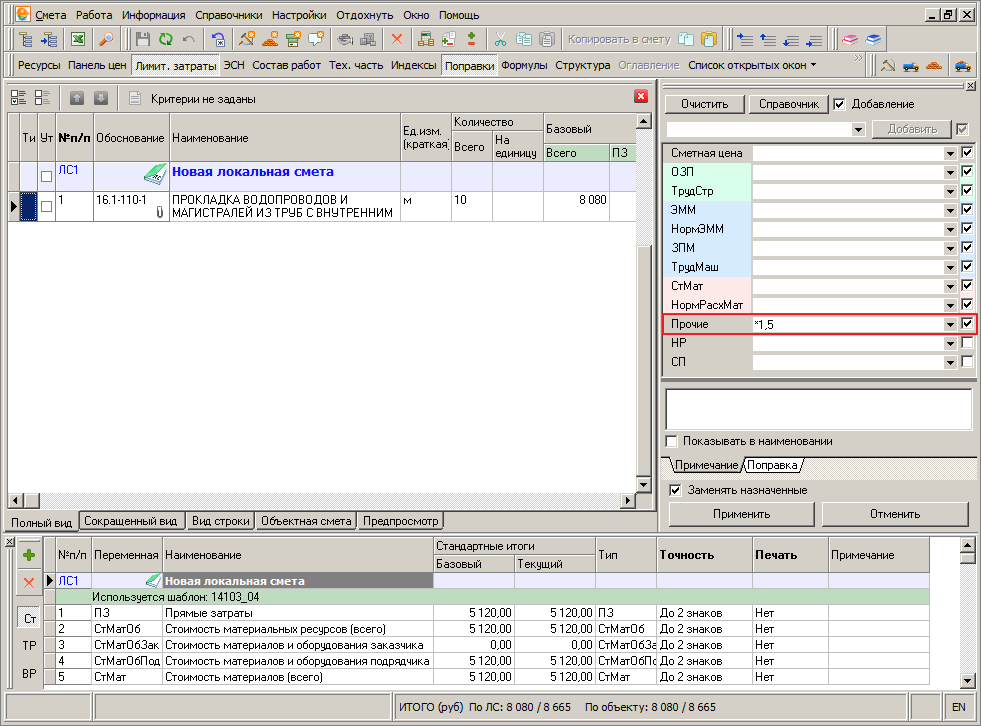The image size is (981, 726).
Task: Open the ЭММ dropdown
Action: click(950, 210)
